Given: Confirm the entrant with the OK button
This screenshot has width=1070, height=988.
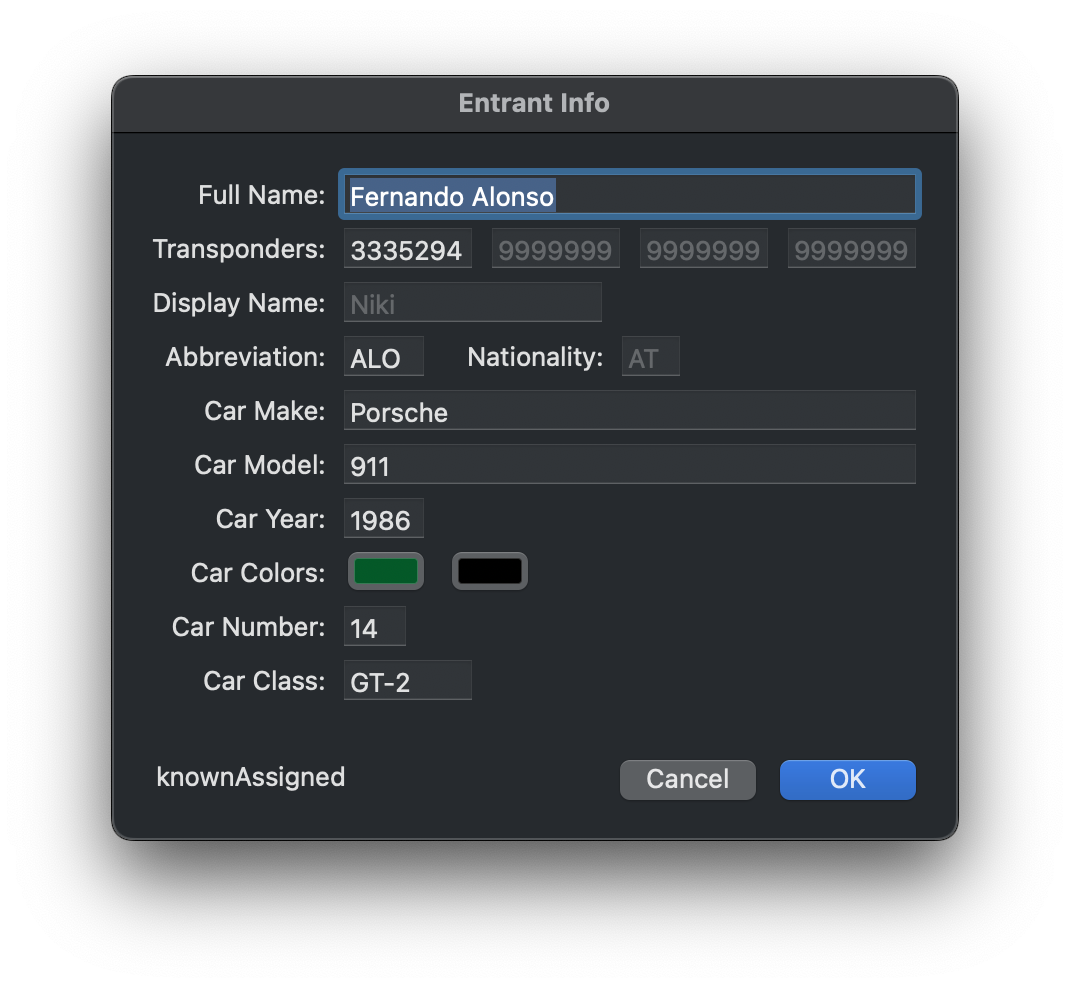Looking at the screenshot, I should 847,779.
